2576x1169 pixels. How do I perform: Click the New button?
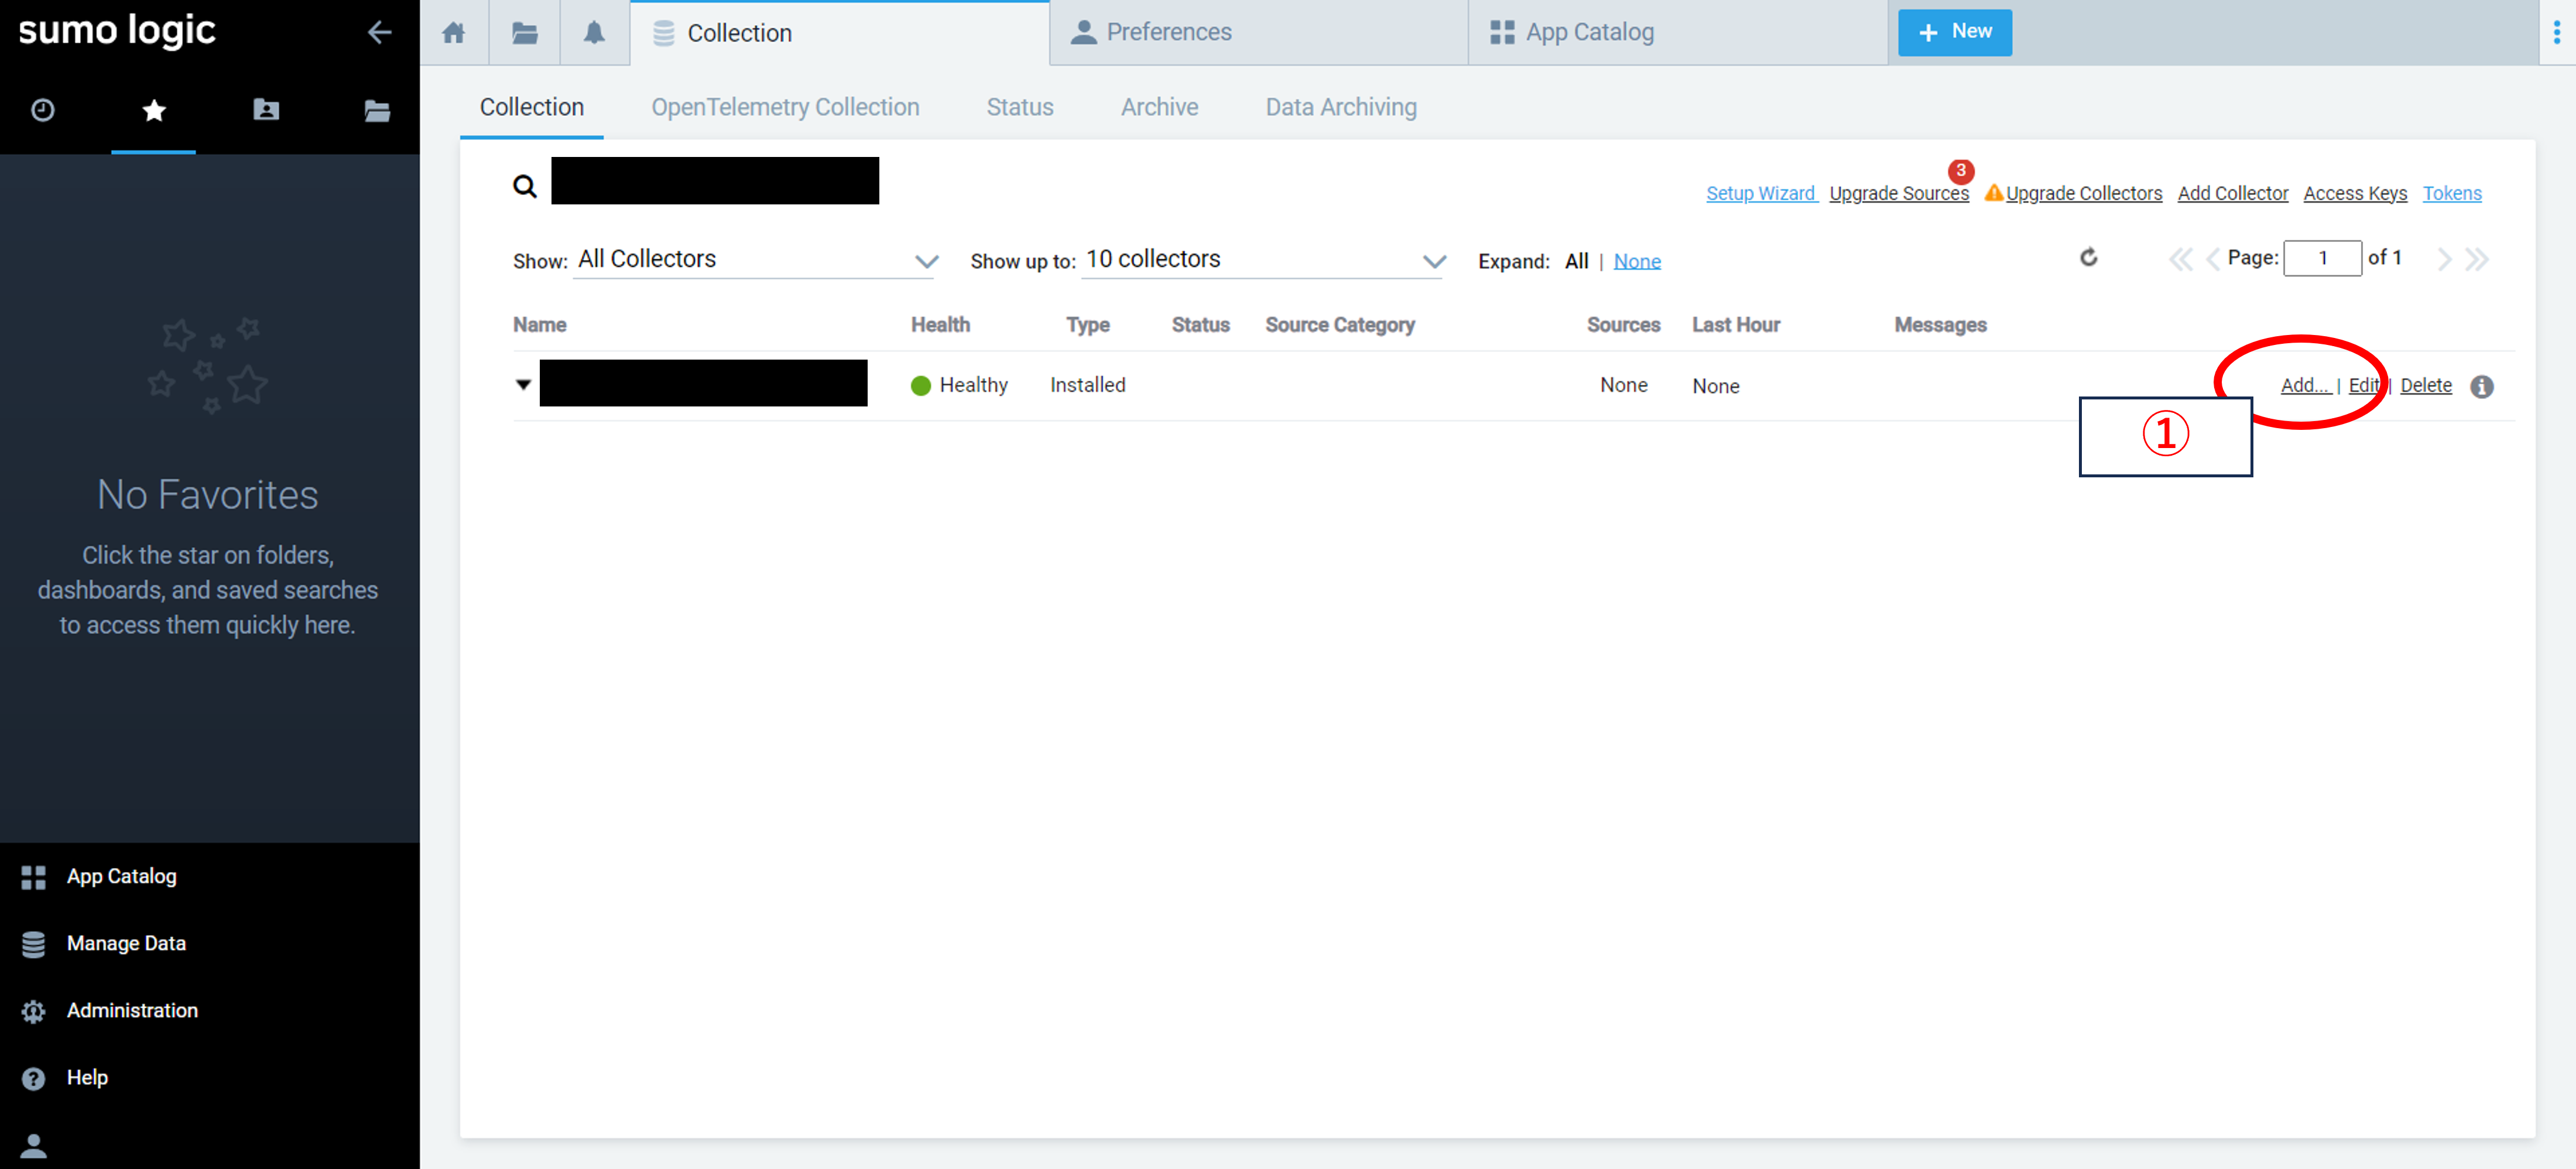coord(1954,32)
